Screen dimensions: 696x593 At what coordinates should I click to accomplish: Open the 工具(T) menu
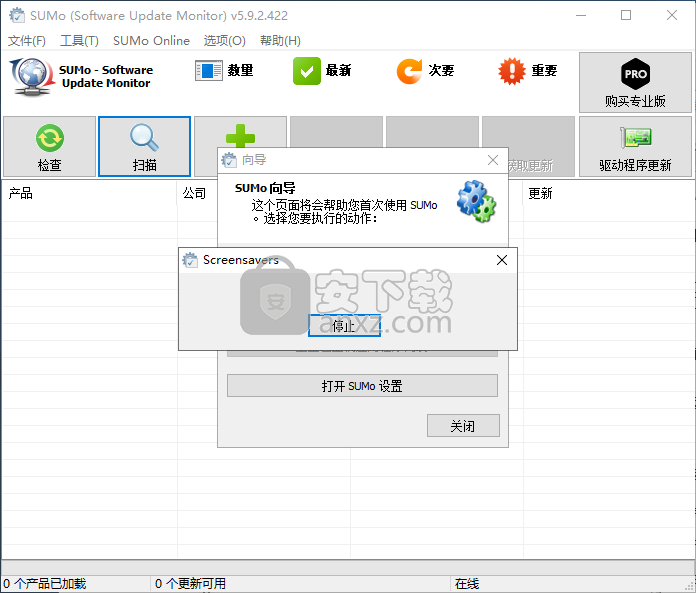(79, 41)
